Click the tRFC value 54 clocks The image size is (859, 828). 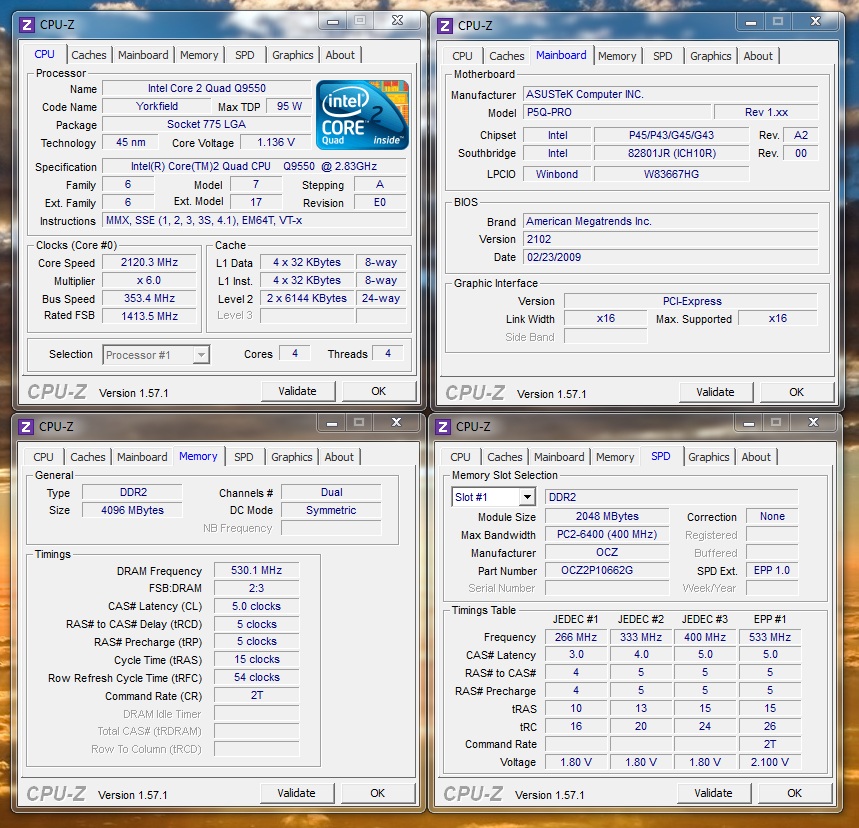[256, 678]
